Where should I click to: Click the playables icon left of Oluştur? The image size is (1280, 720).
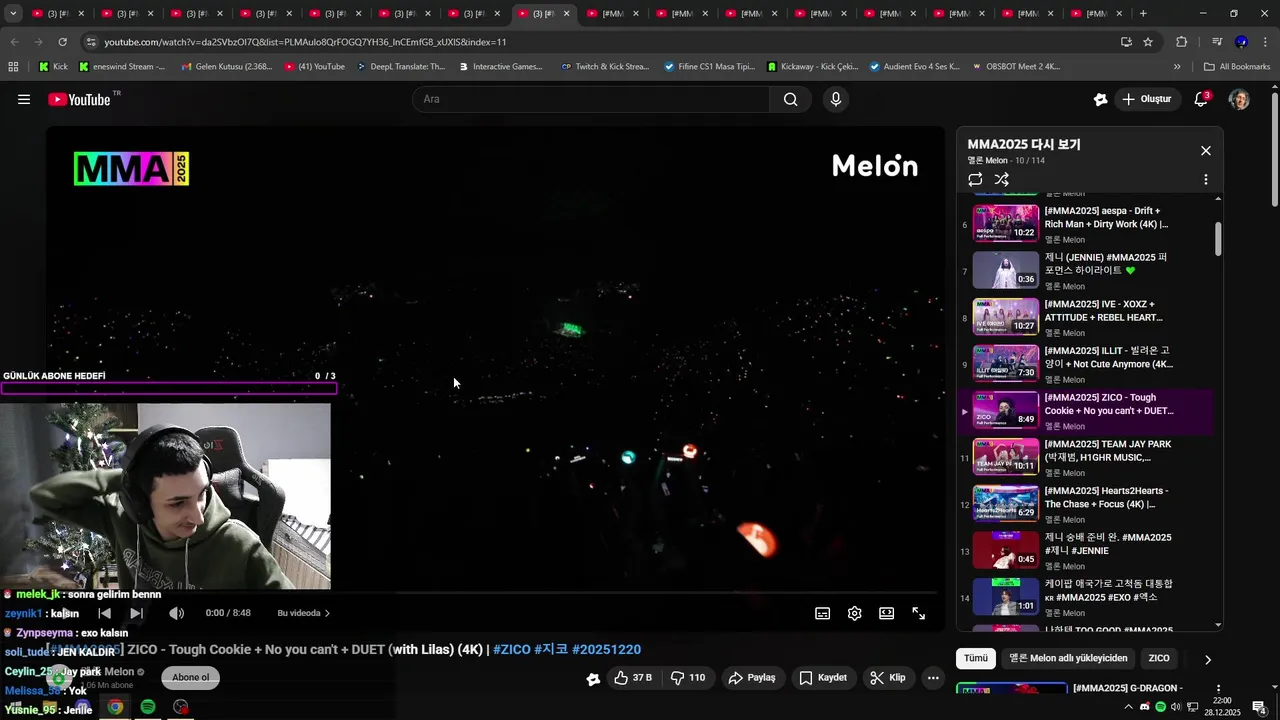(1100, 99)
